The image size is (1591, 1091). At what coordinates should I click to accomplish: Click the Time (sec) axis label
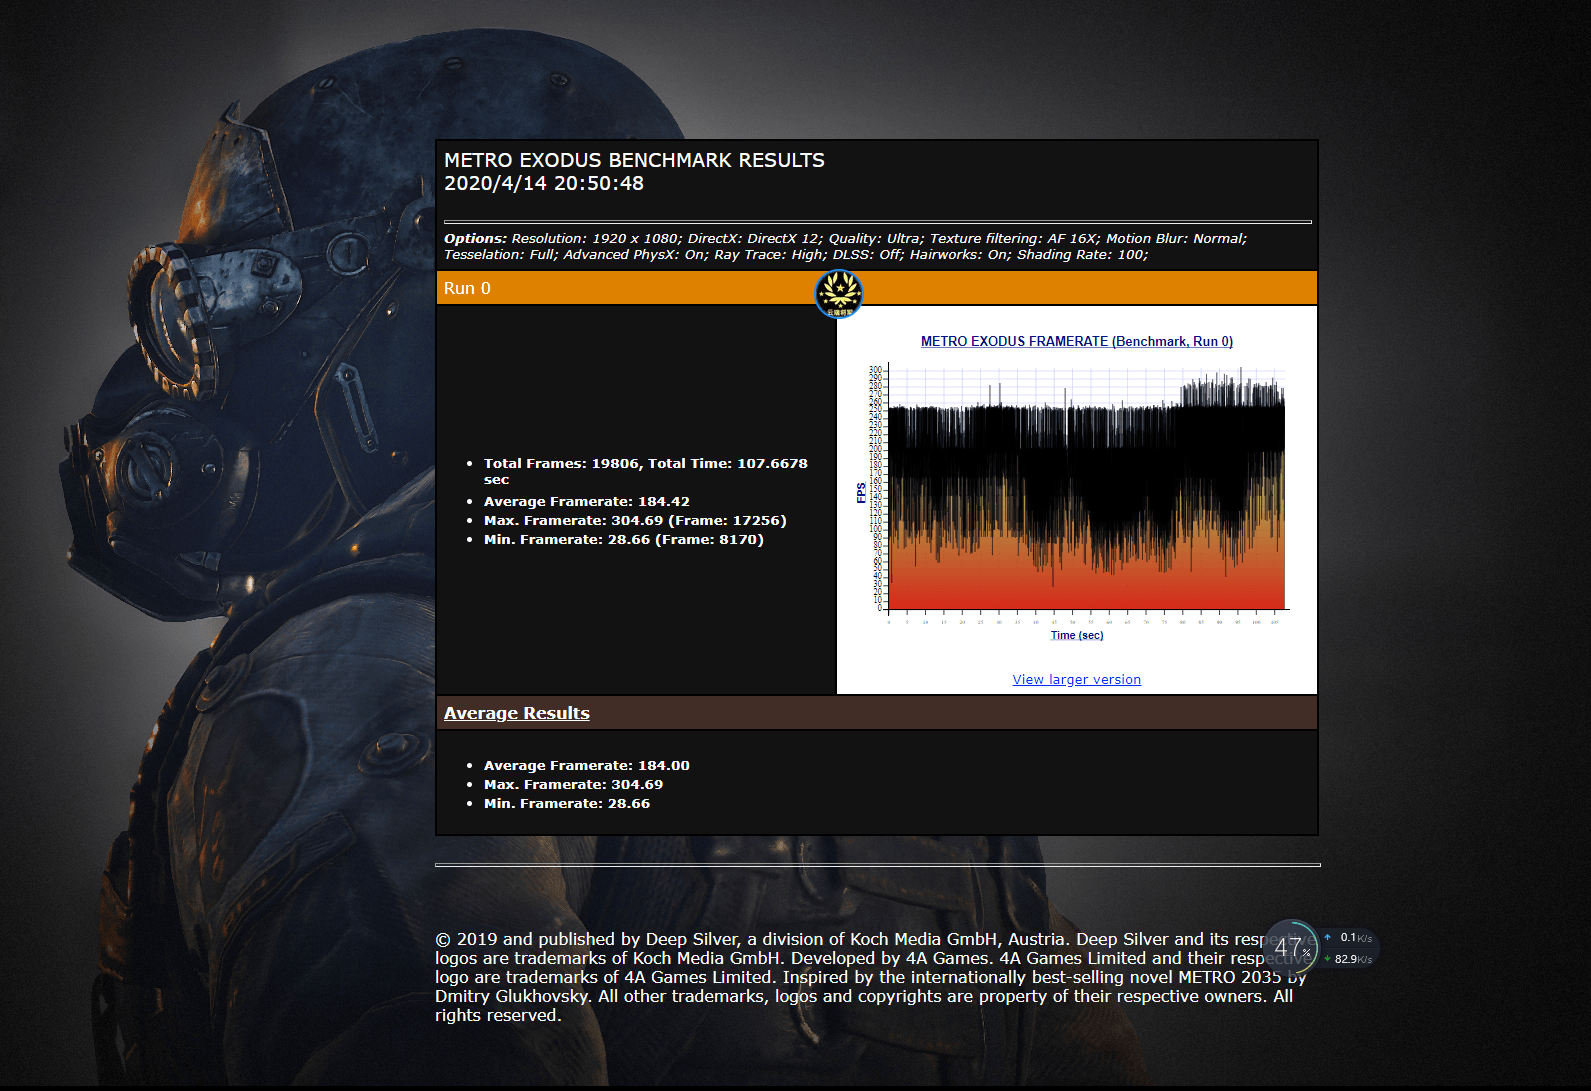pyautogui.click(x=1077, y=635)
